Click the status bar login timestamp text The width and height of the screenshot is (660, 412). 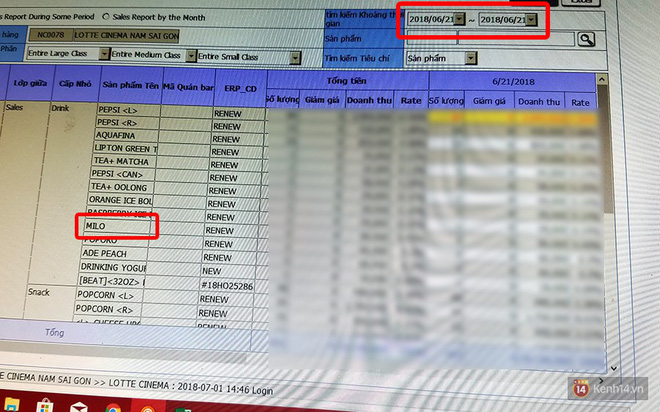(225, 388)
